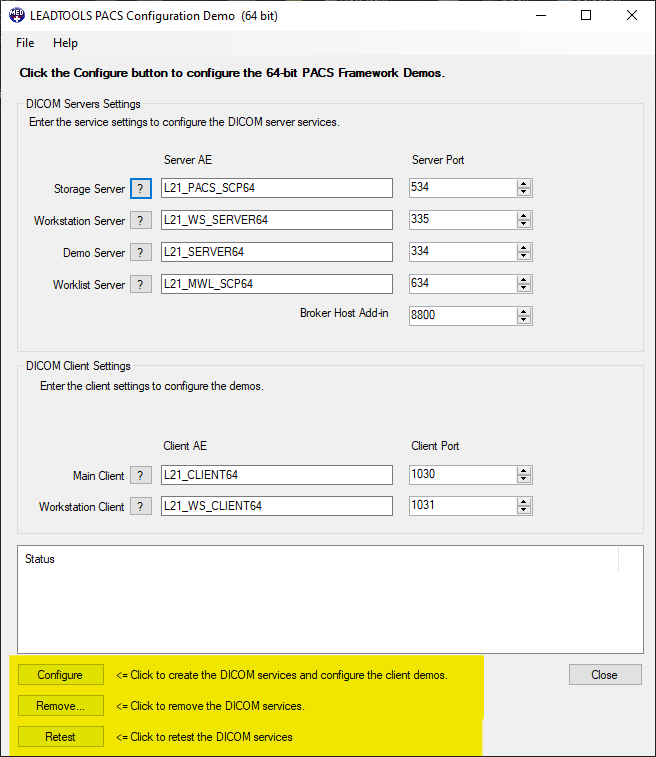
Task: Open the File menu
Action: 25,43
